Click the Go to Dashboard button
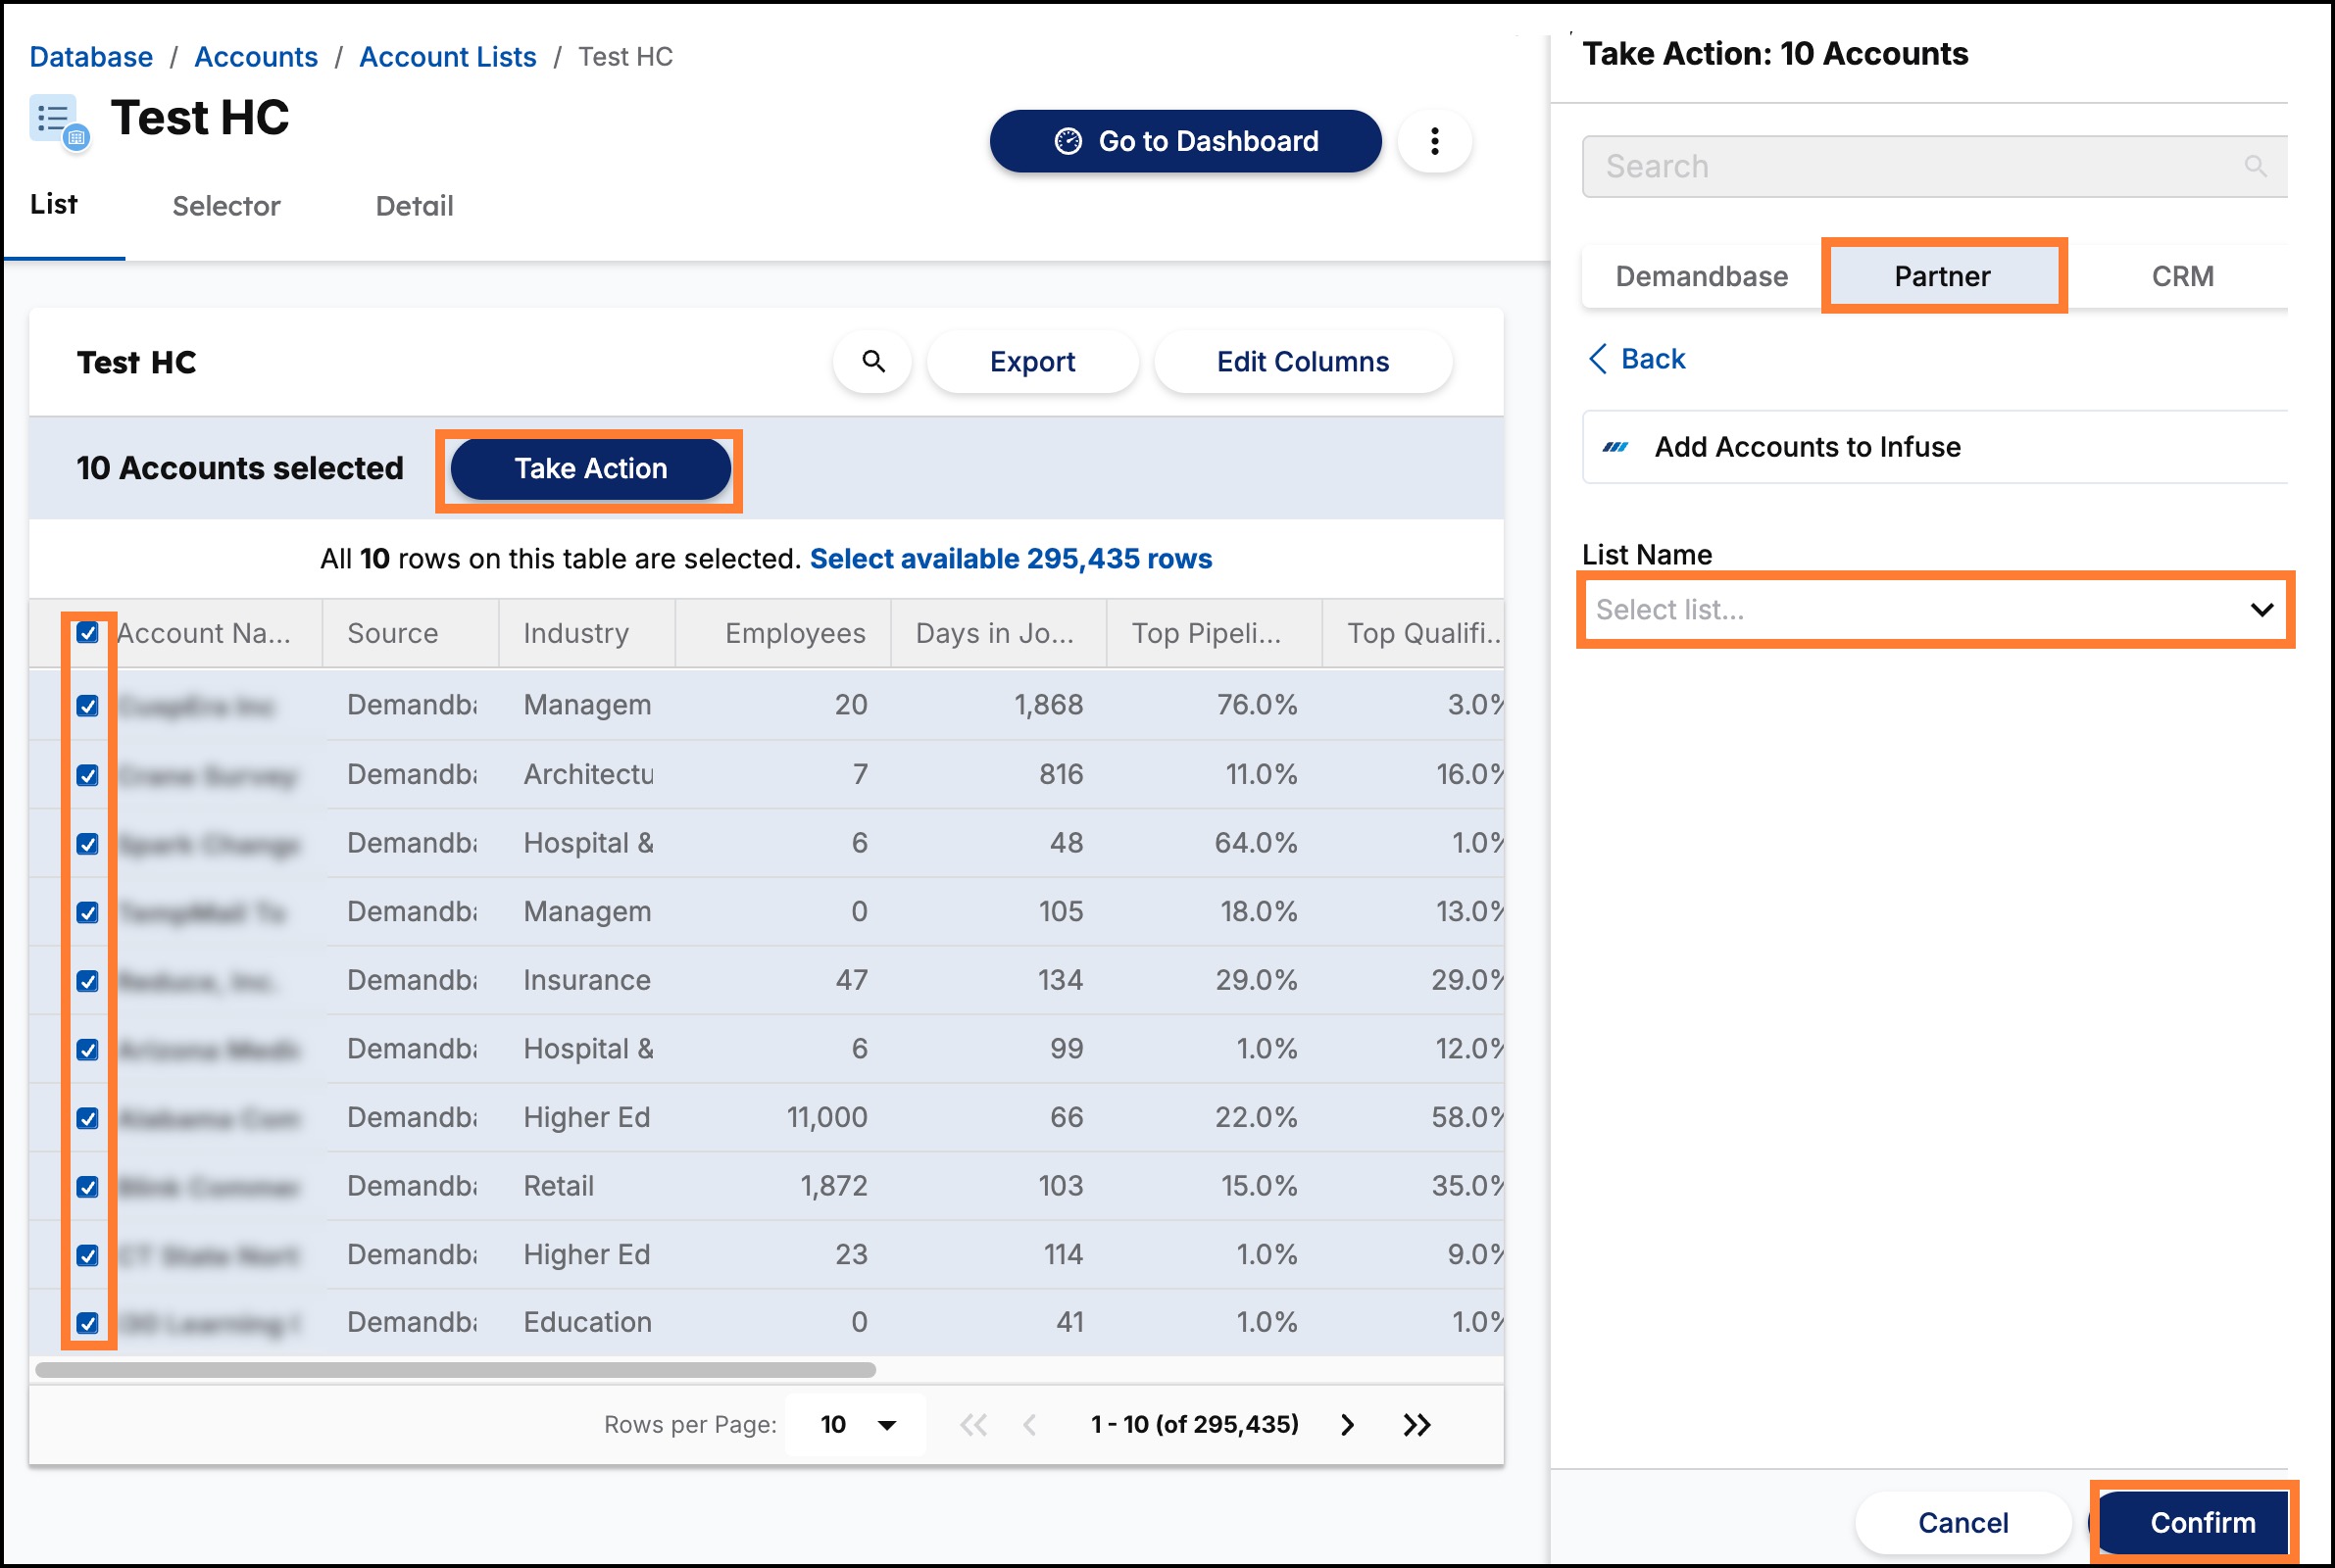2335x1568 pixels. pos(1185,141)
